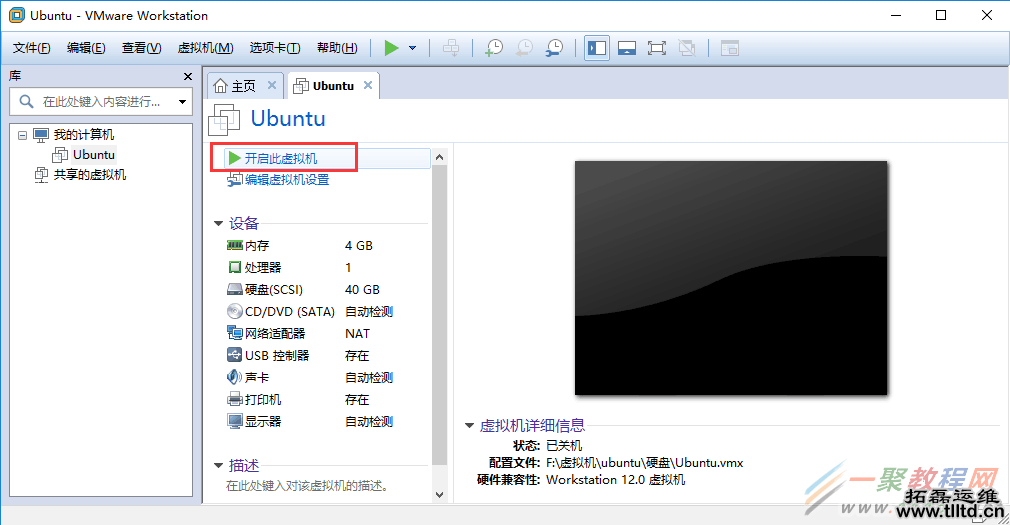Click the 已关机 status value
Image resolution: width=1010 pixels, height=525 pixels.
[x=564, y=446]
